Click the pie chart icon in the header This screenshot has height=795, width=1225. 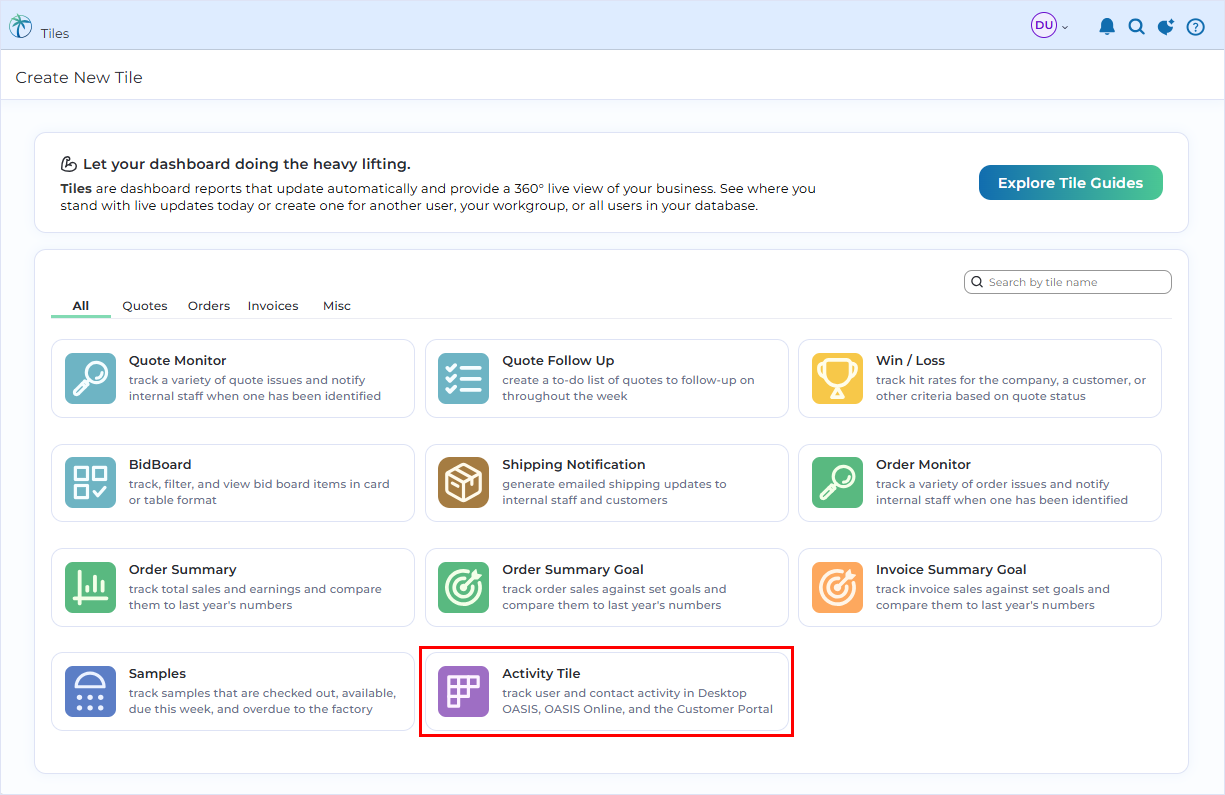[1165, 26]
